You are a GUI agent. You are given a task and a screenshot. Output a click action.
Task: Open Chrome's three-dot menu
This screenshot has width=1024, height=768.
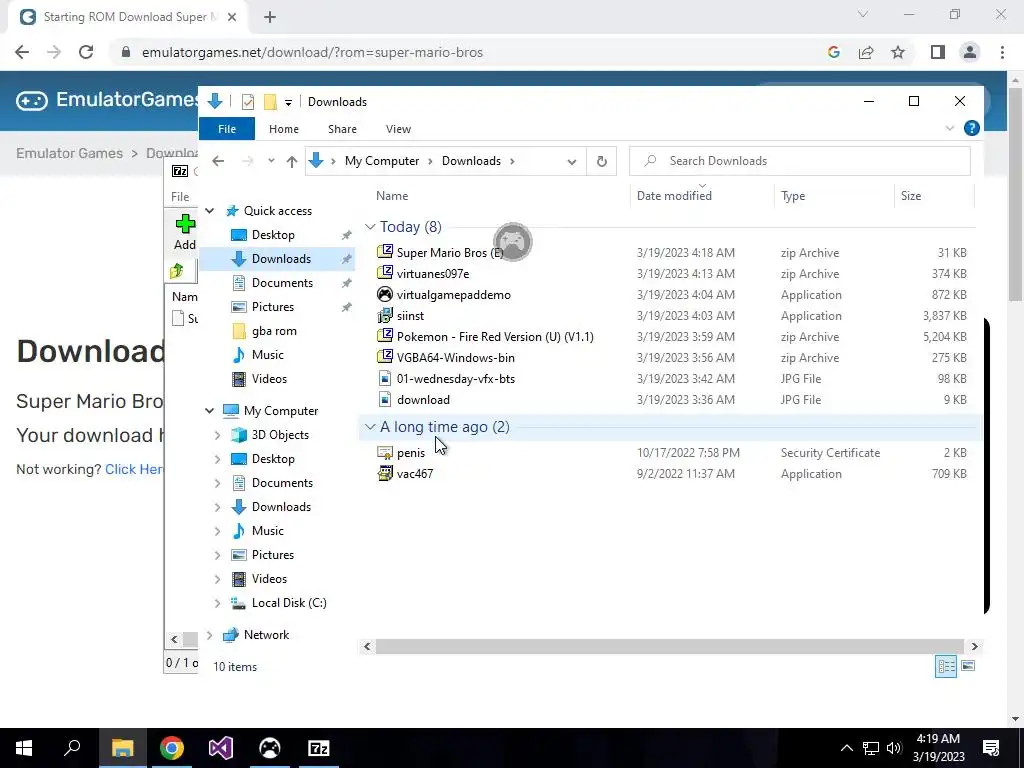1002,52
